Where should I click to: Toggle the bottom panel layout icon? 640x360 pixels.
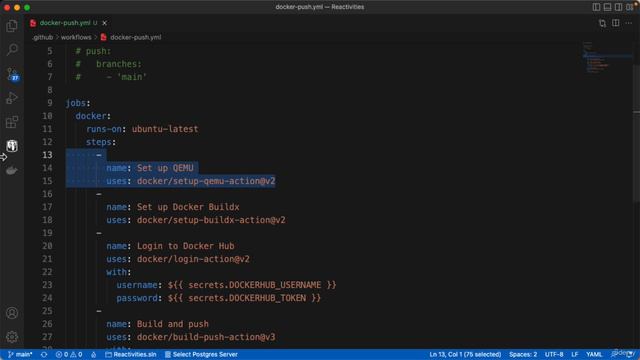click(607, 7)
